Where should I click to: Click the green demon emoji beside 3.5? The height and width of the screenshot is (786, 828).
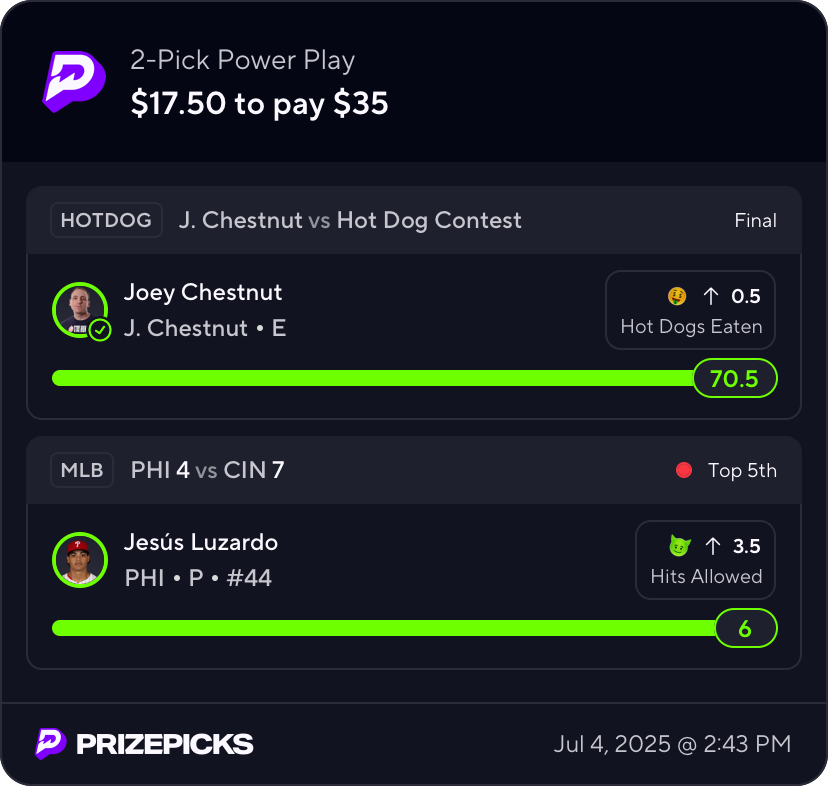(x=680, y=546)
